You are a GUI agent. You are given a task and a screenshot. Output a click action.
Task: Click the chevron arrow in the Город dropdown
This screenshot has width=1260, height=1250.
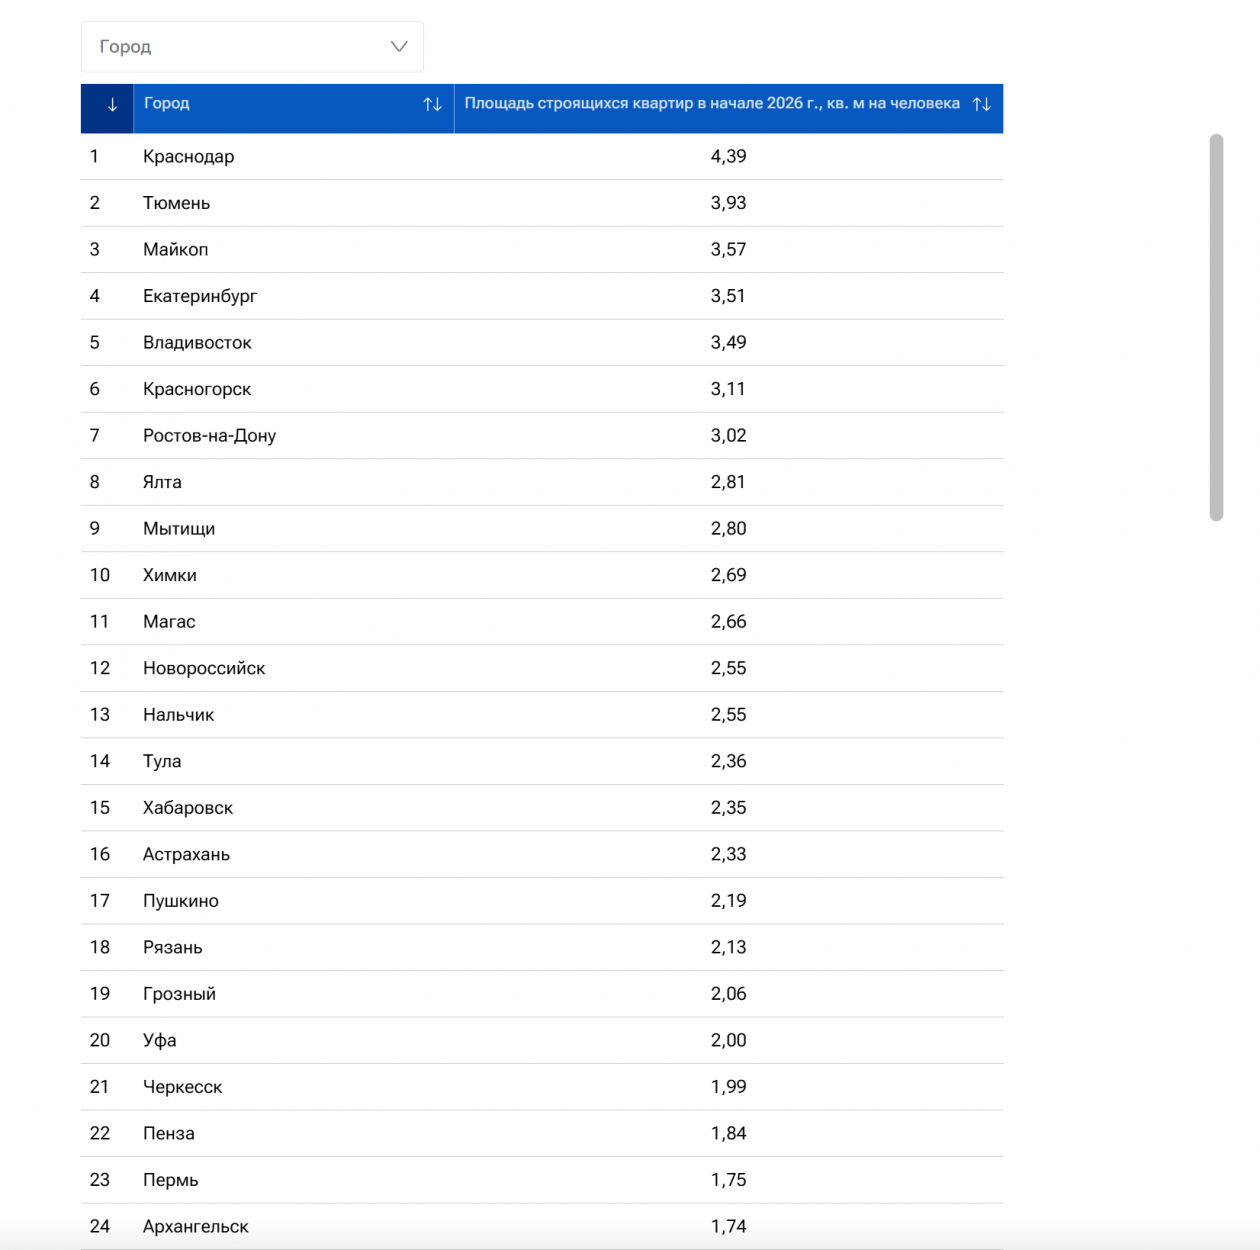click(399, 47)
